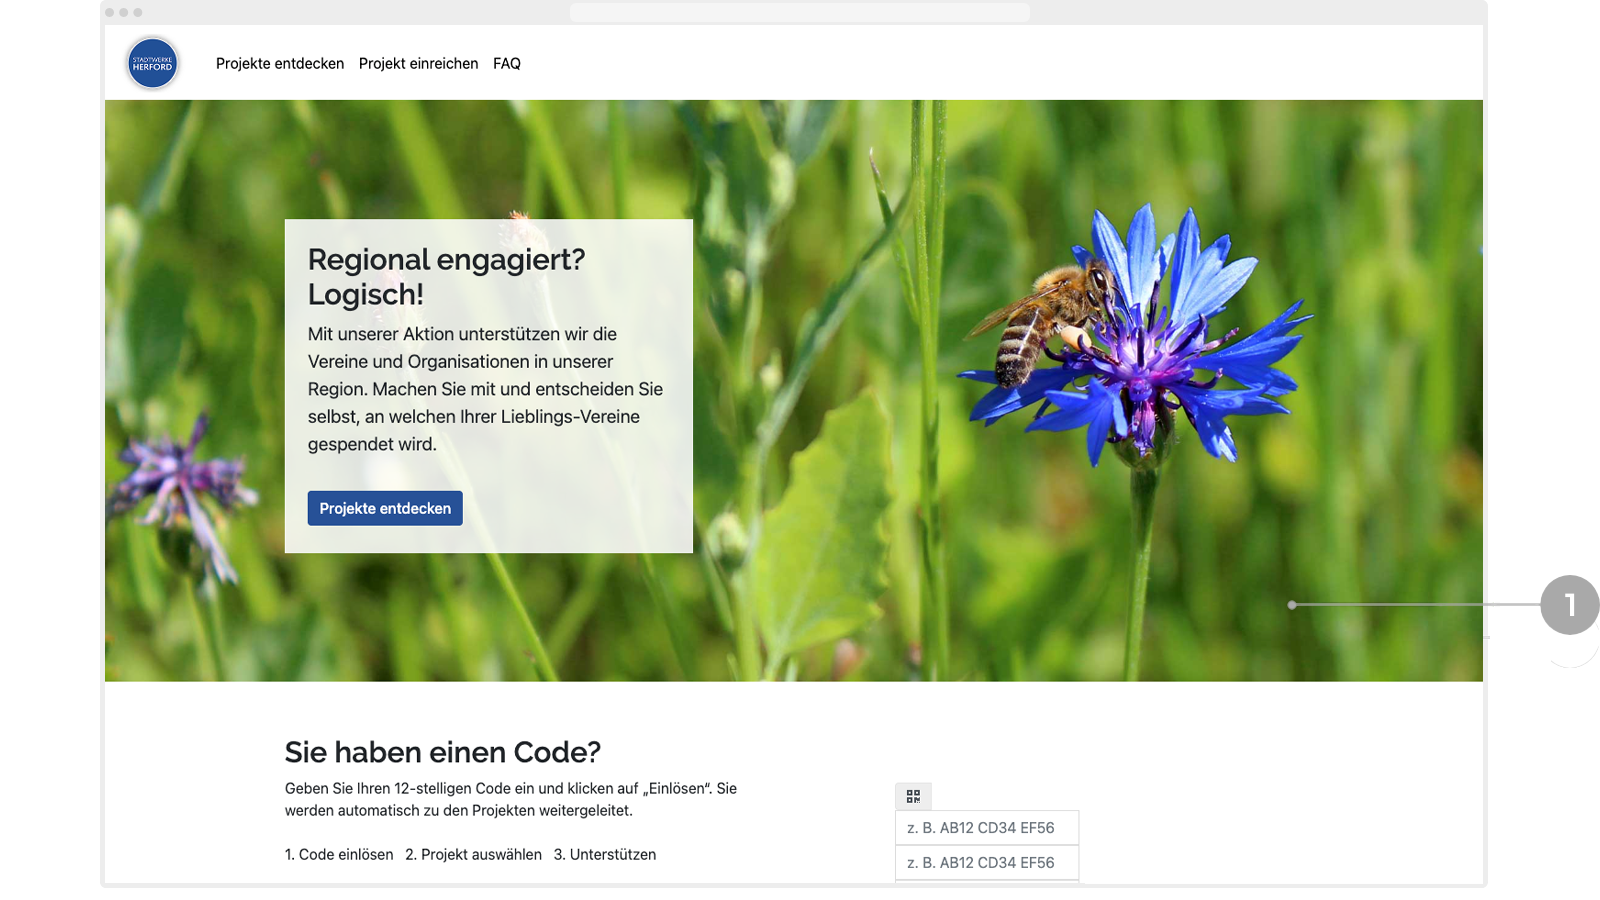Click the first code input showing AB12 CD34 EF56
The image size is (1600, 900).
point(986,827)
